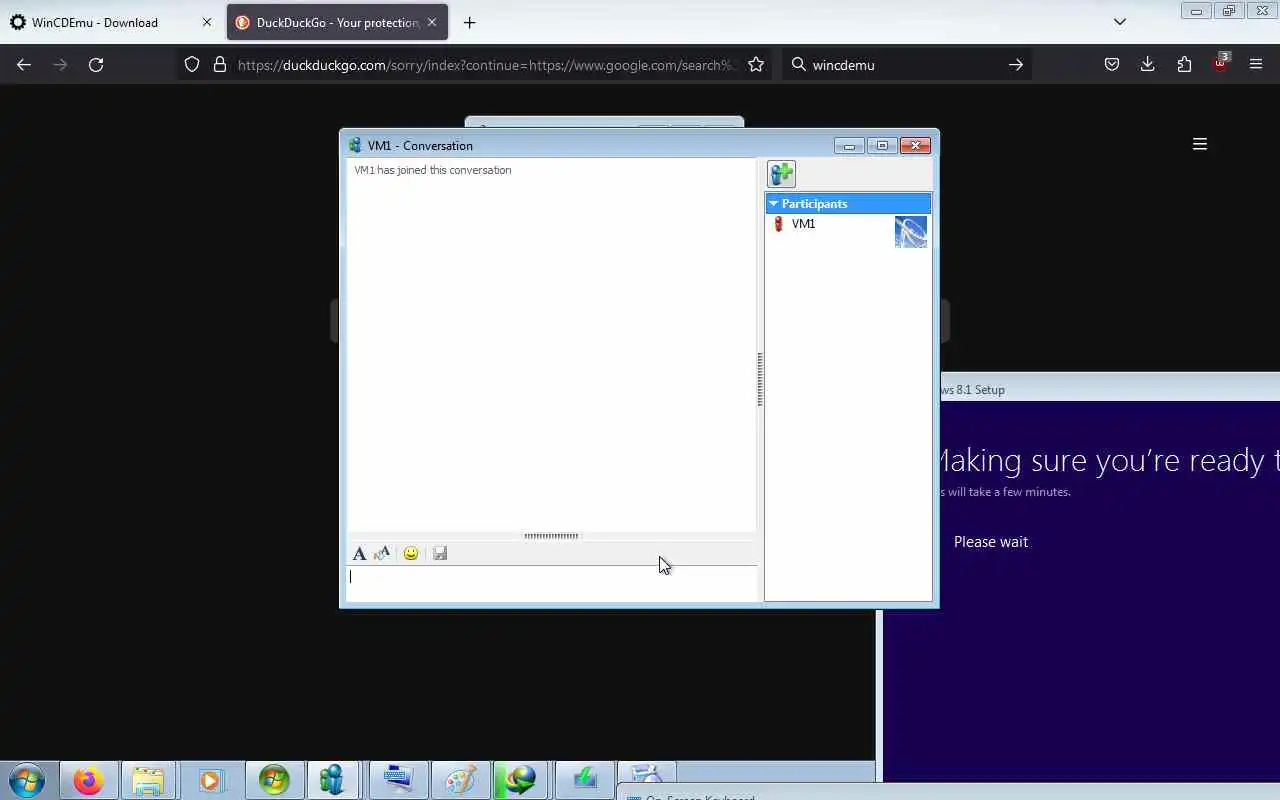Image resolution: width=1280 pixels, height=800 pixels.
Task: Click the site security padlock icon
Action: pos(220,64)
